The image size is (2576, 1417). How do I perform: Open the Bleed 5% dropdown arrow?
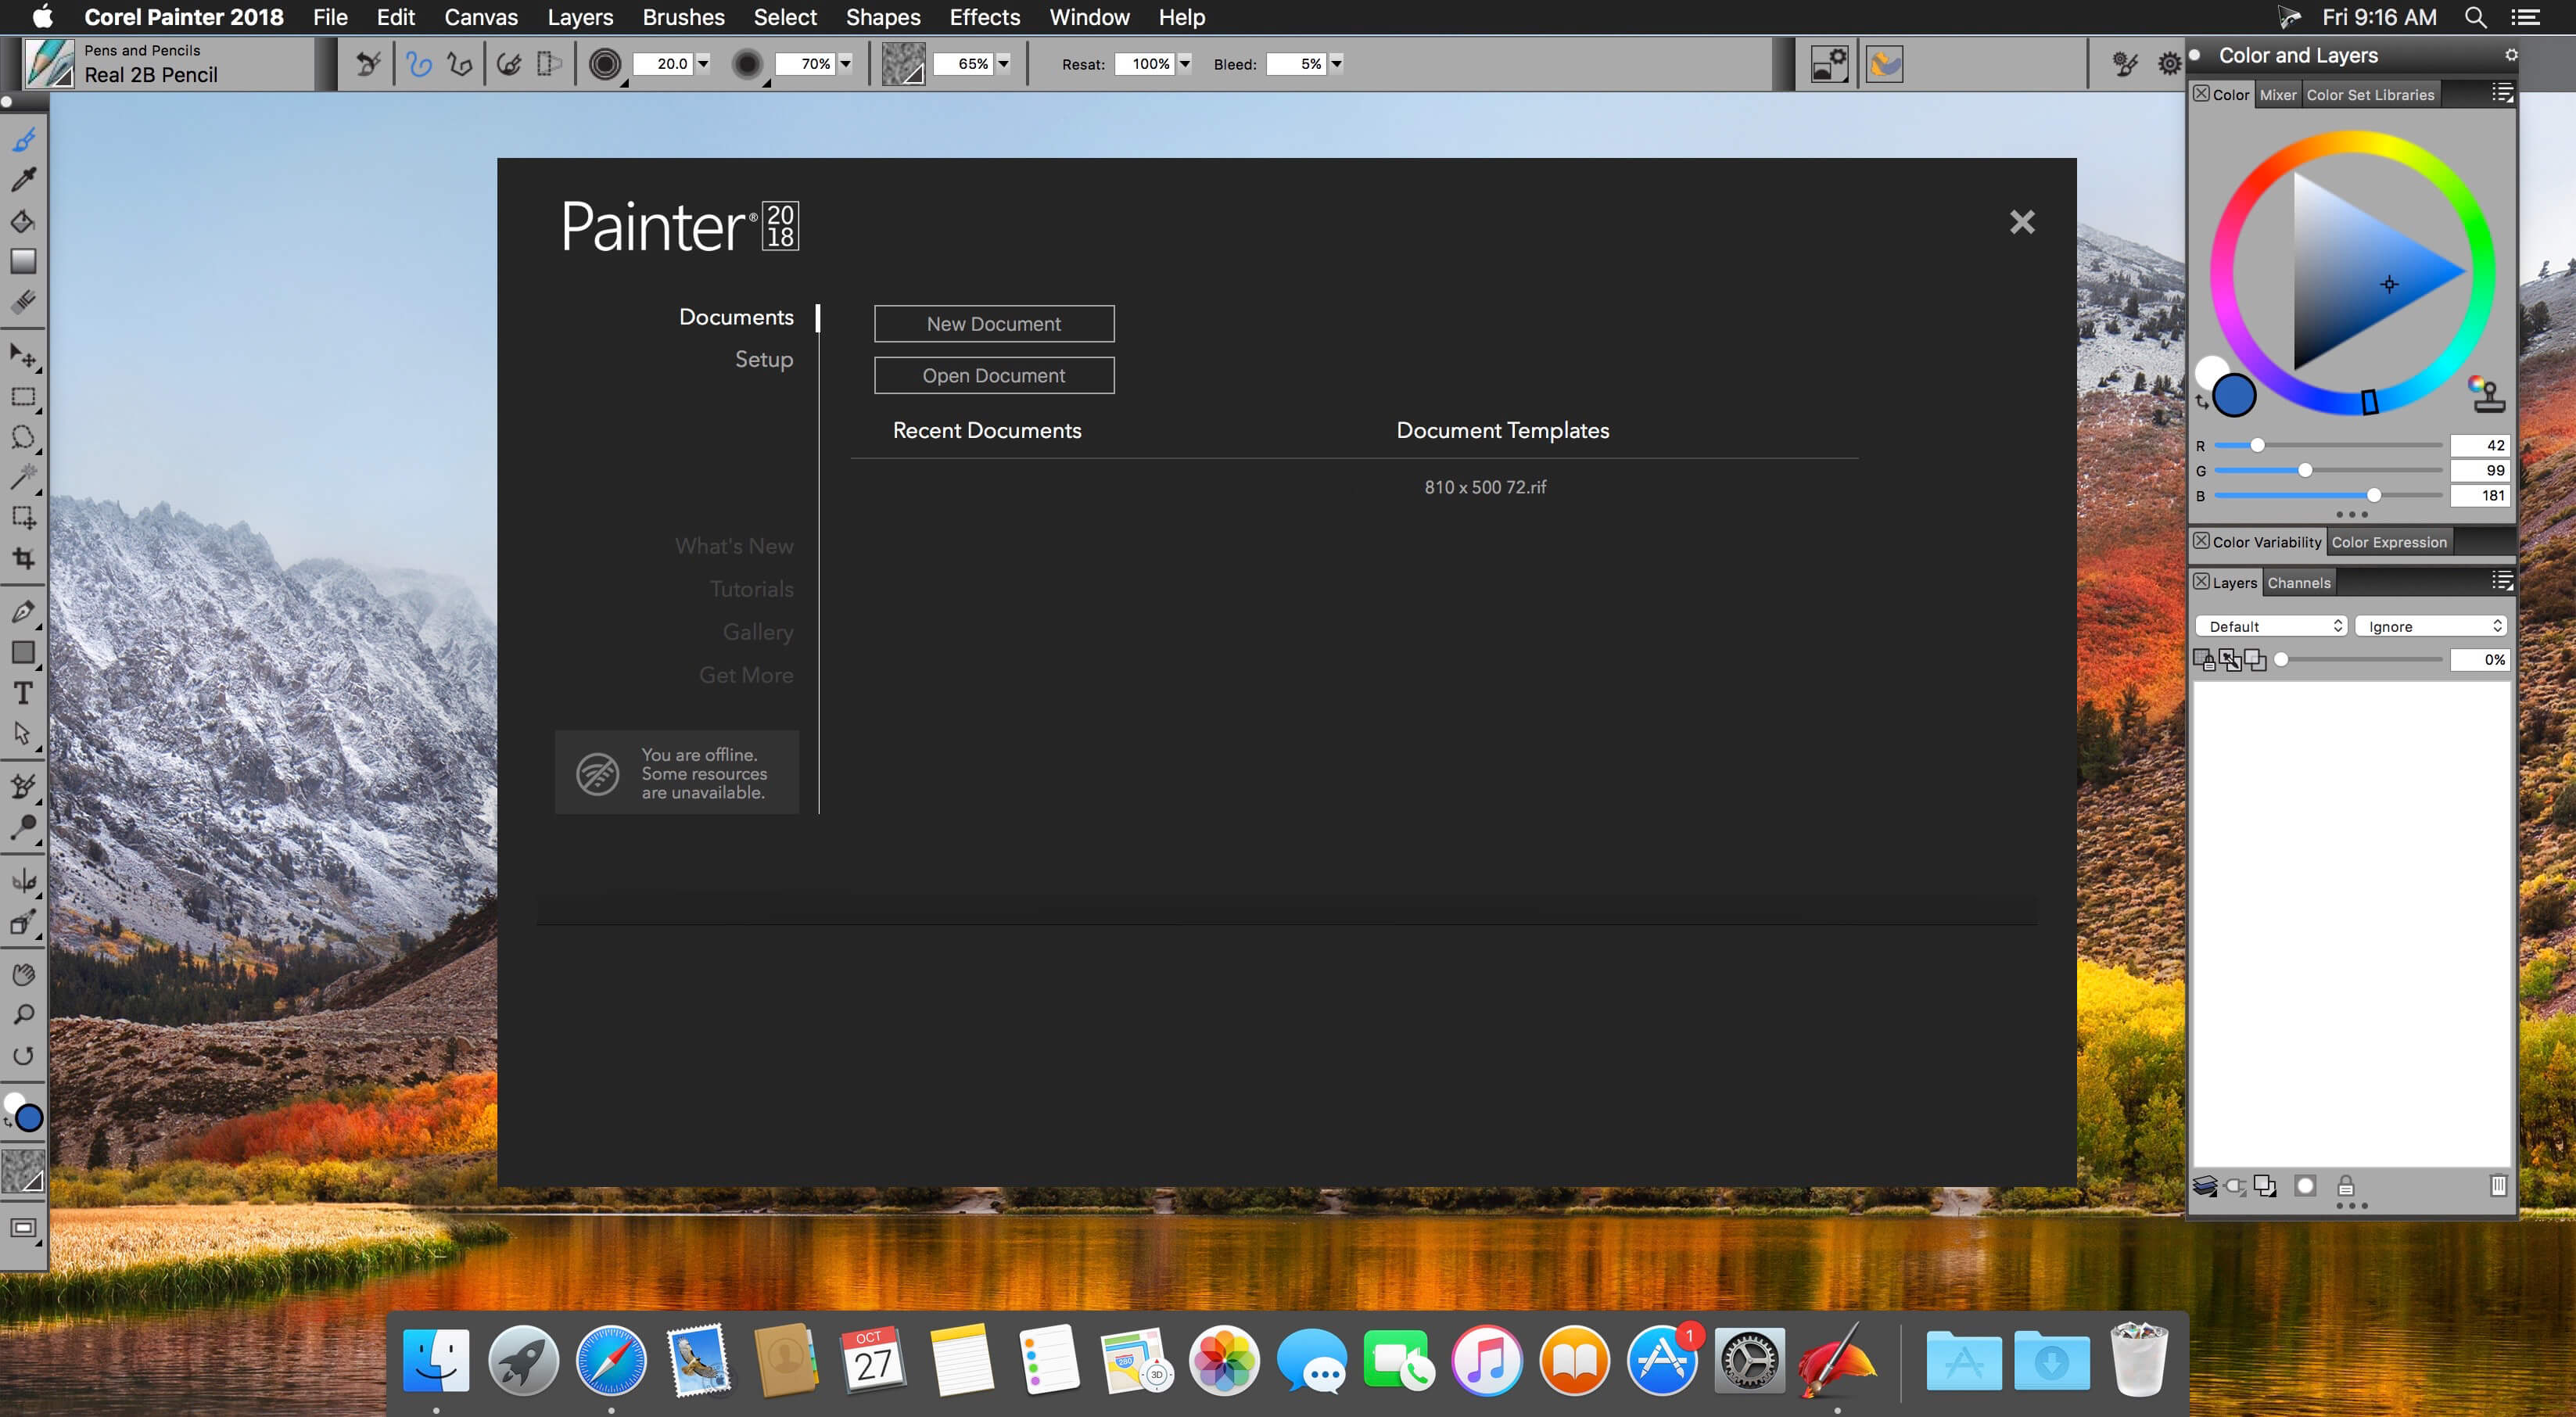pos(1336,64)
